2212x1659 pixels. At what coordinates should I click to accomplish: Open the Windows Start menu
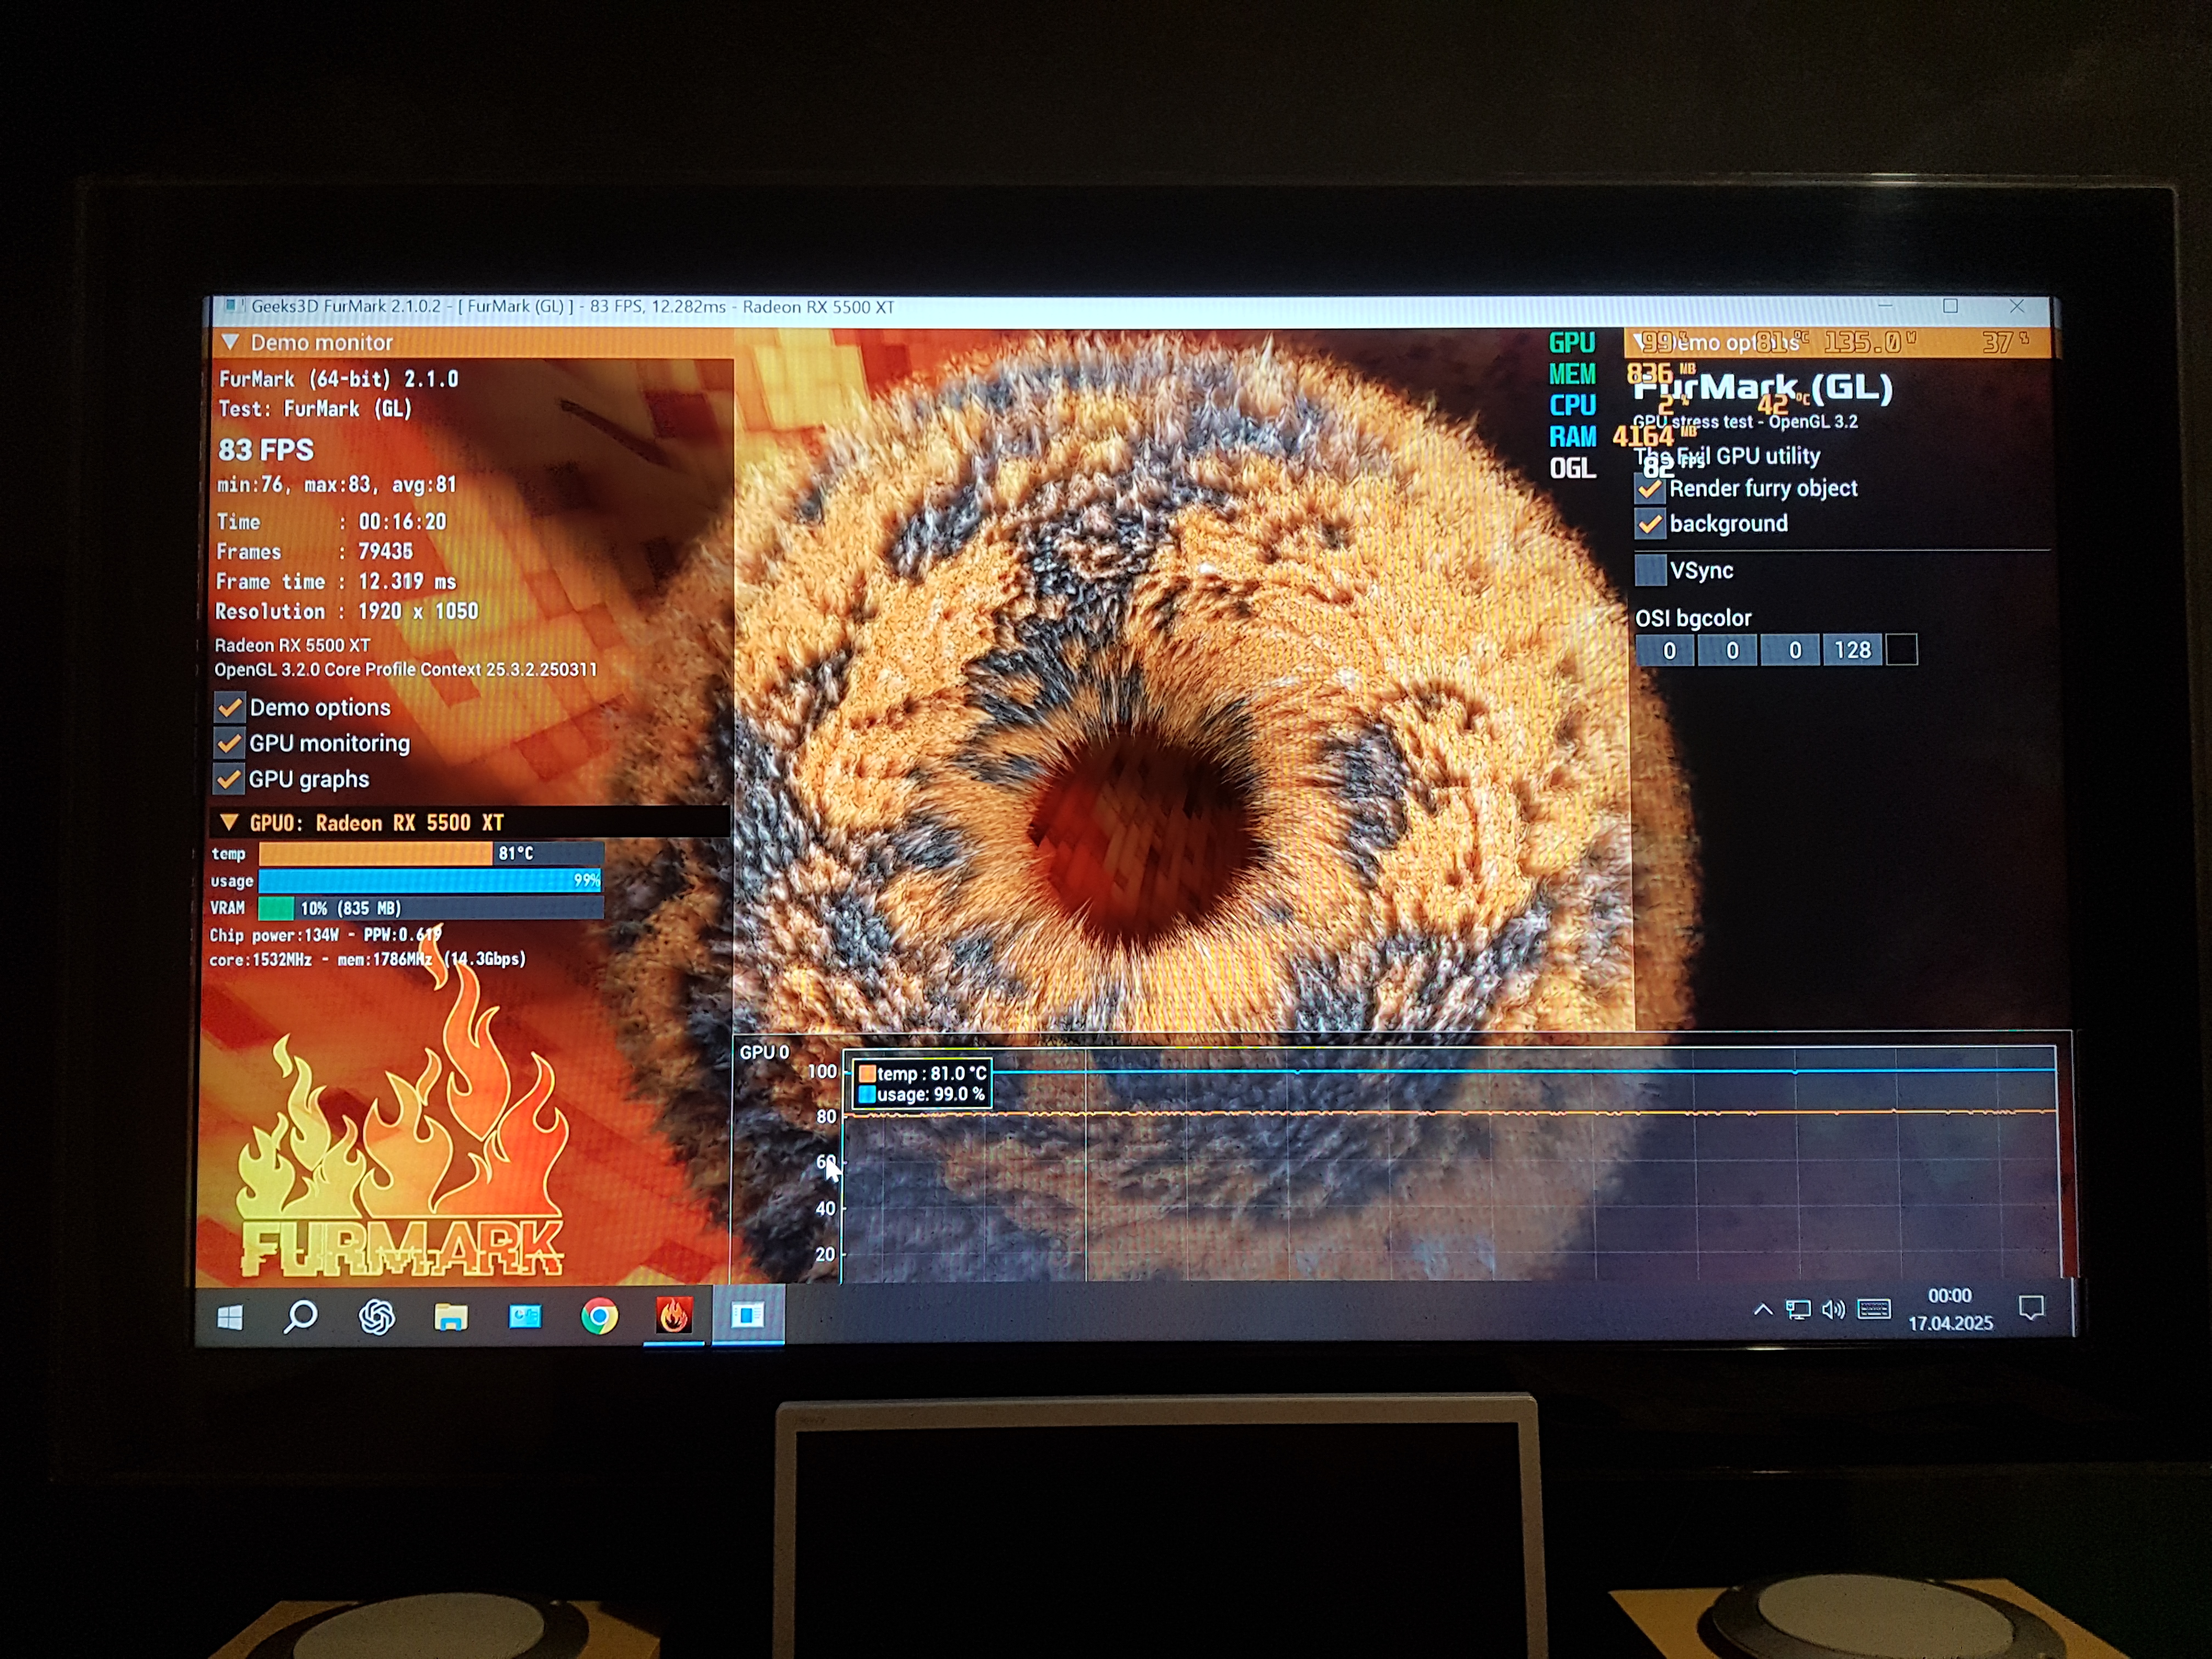(x=230, y=1318)
